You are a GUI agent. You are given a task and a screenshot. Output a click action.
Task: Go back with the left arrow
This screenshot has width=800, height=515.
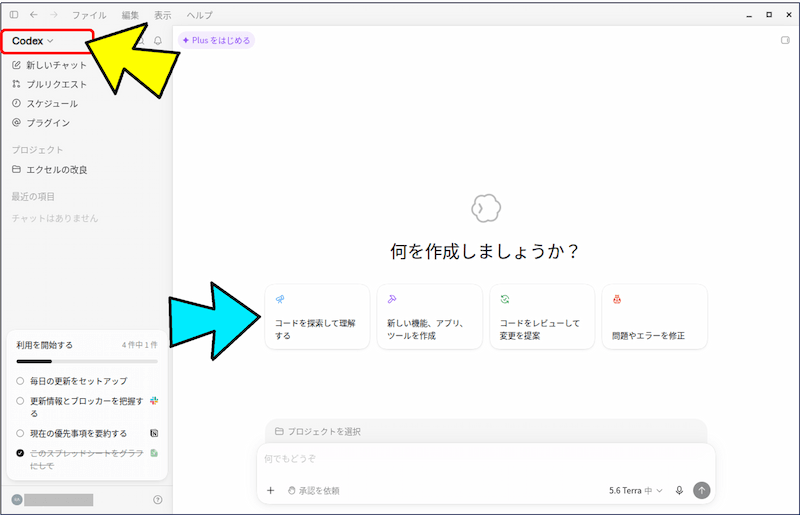pyautogui.click(x=34, y=15)
